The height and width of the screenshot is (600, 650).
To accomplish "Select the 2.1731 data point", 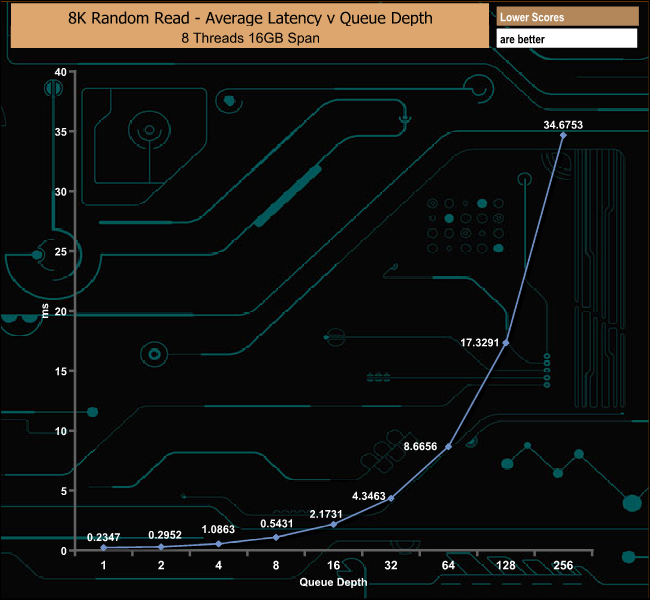I will pos(334,525).
